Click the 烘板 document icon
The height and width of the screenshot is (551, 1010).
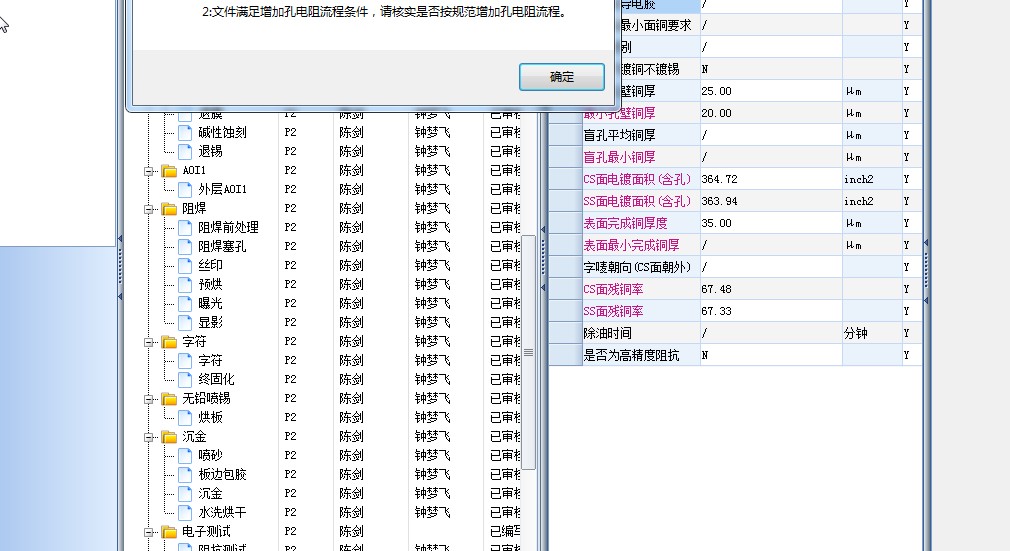[185, 417]
